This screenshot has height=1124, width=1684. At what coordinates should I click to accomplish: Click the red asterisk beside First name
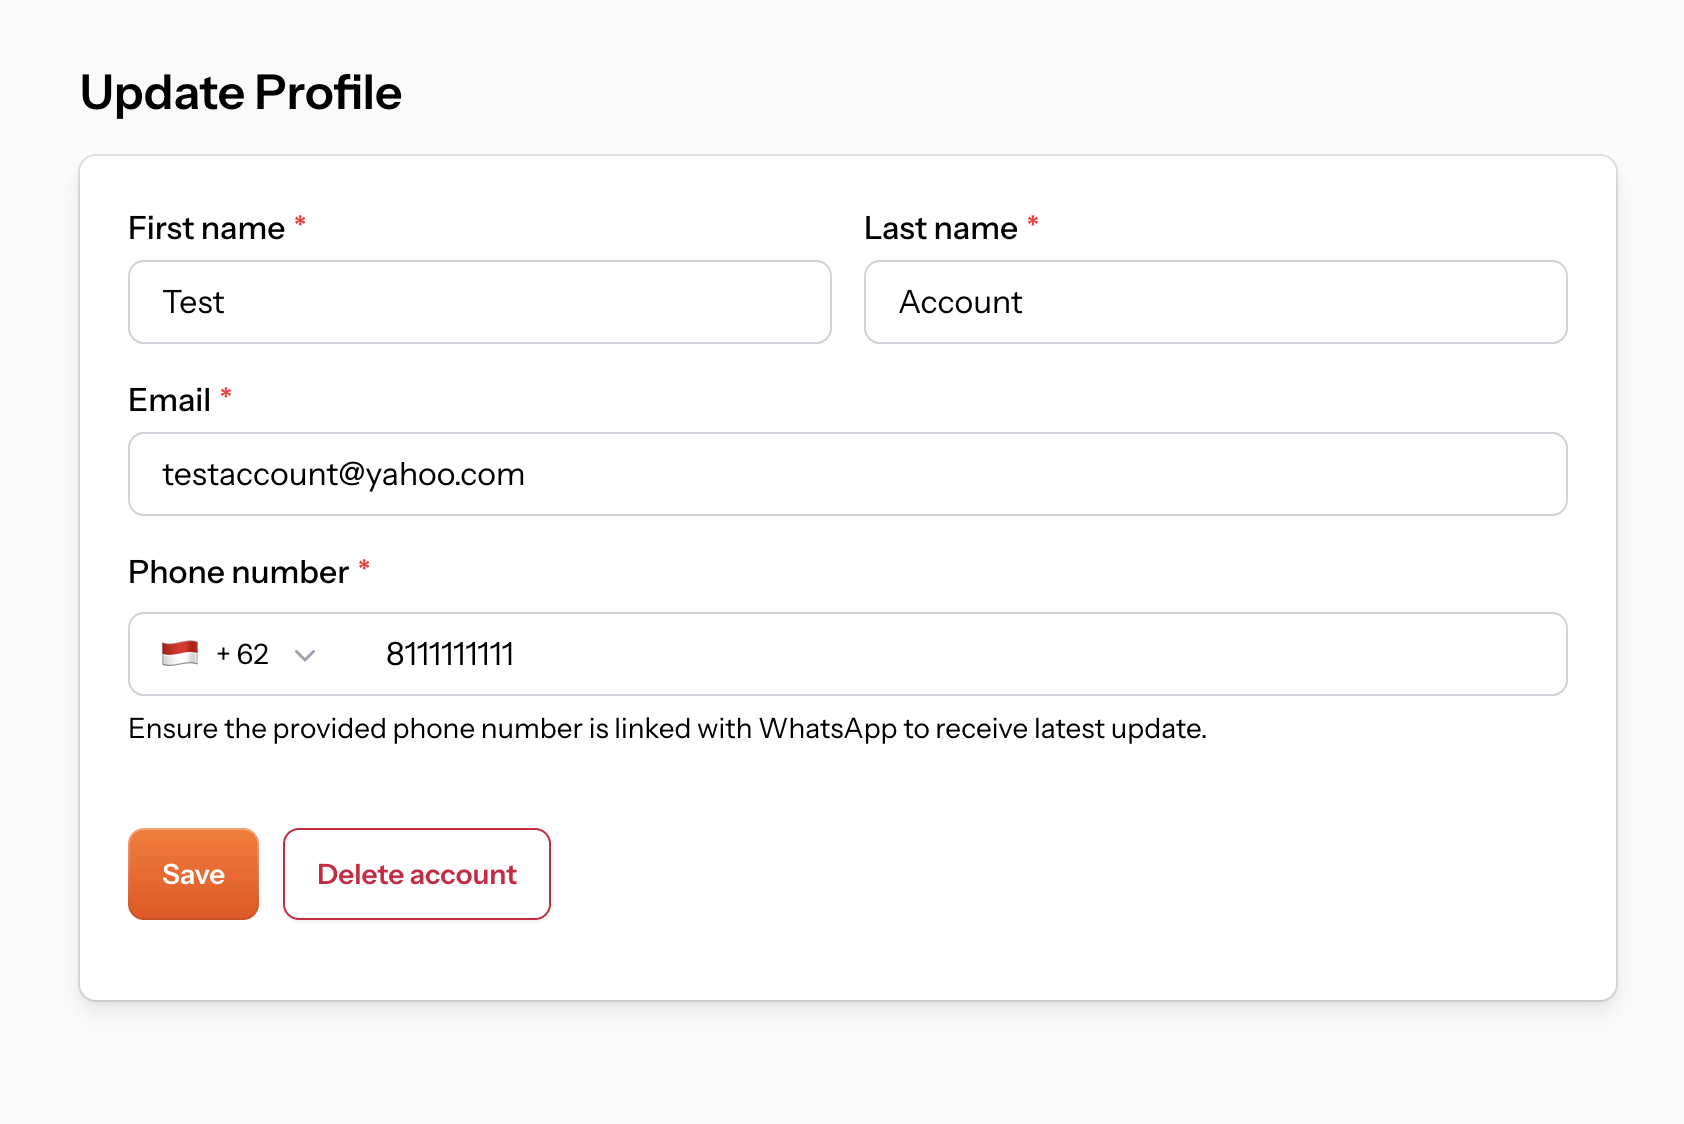(300, 222)
